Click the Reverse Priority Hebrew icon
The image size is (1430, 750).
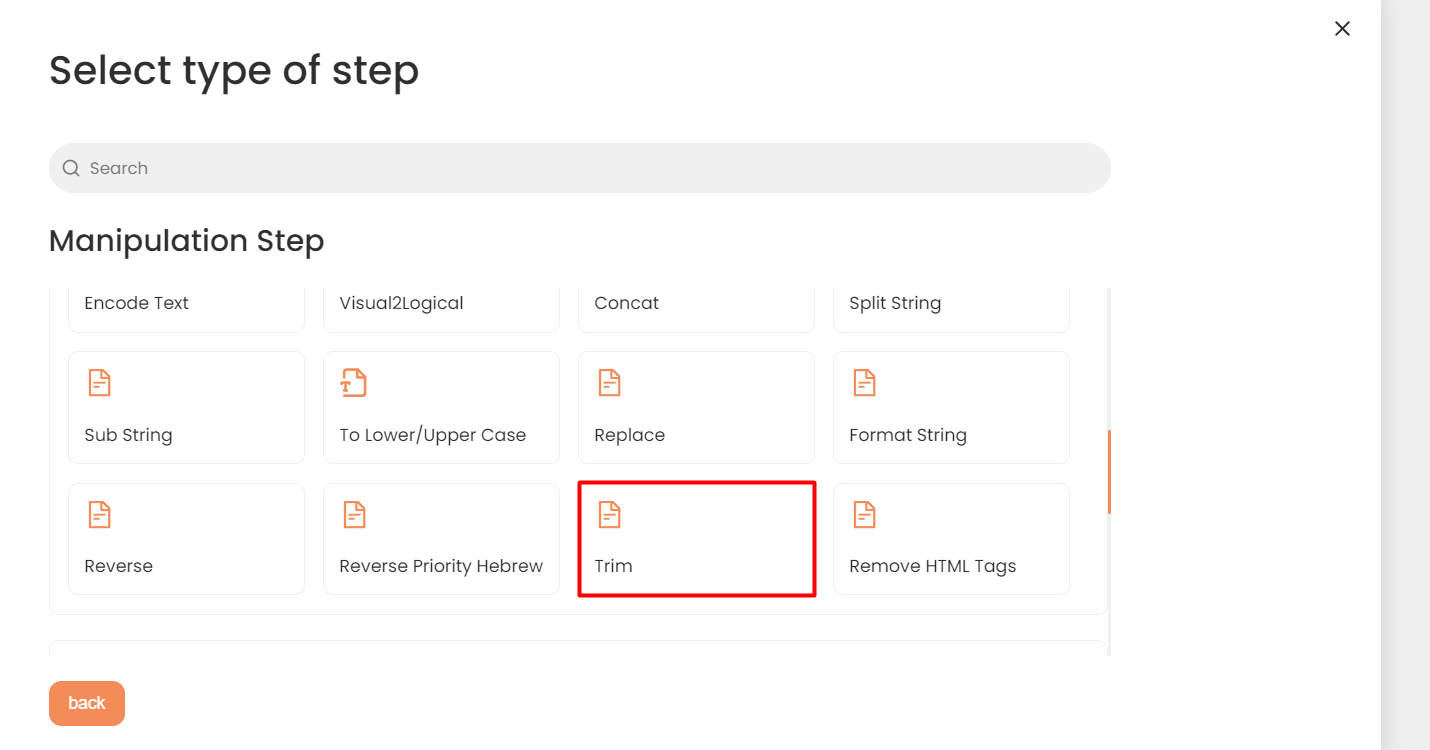coord(355,515)
